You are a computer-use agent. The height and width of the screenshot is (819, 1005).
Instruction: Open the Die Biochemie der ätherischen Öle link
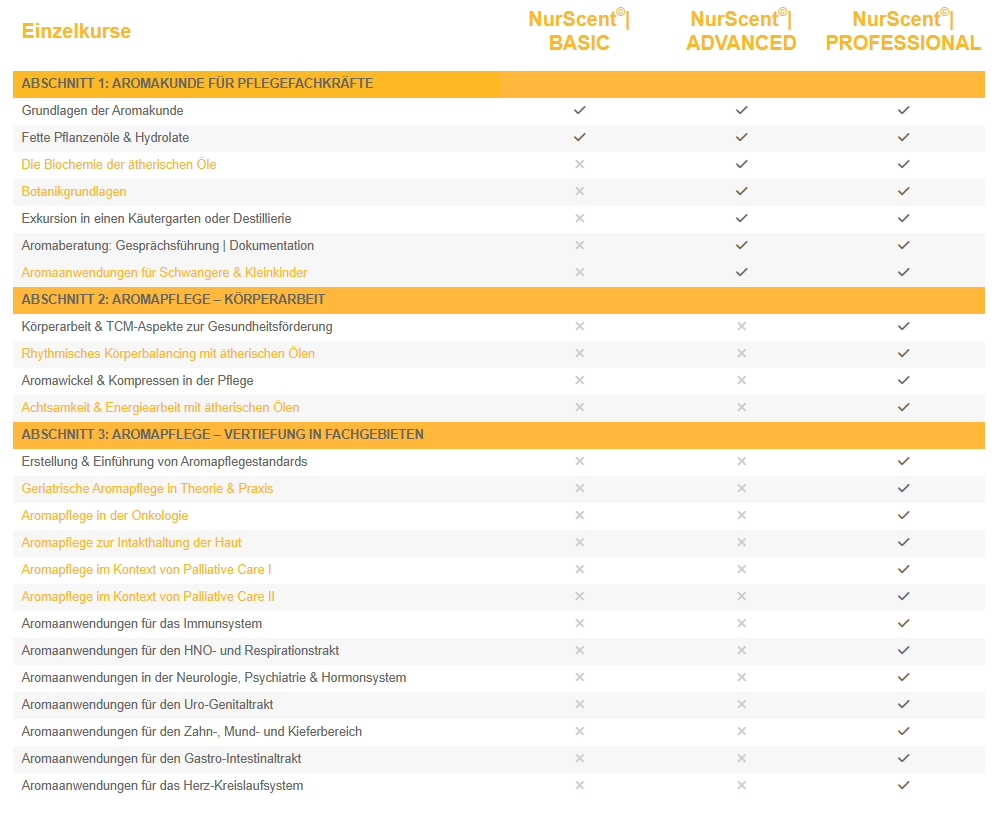point(119,164)
